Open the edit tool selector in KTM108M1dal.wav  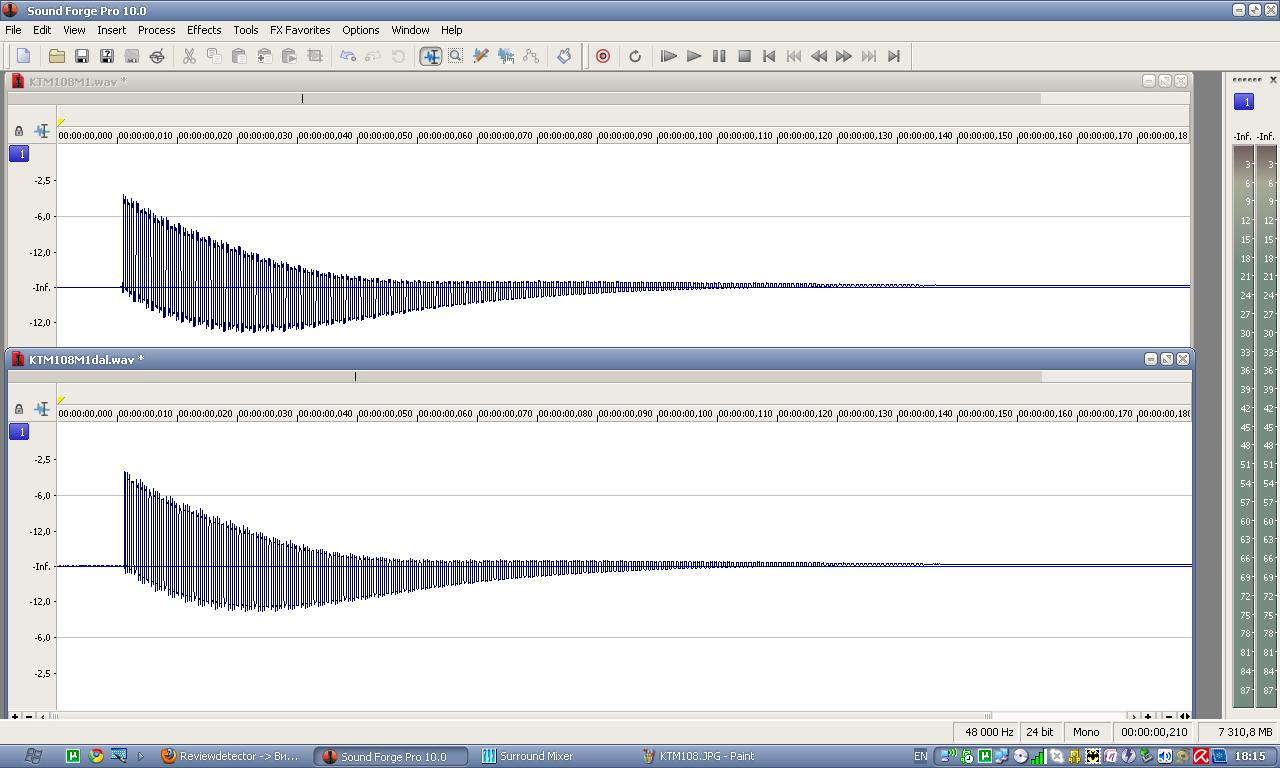point(42,409)
